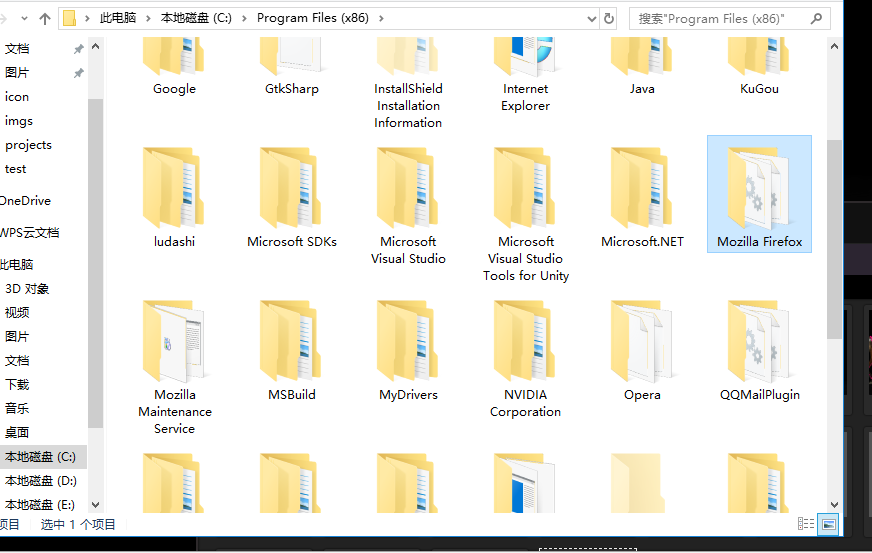This screenshot has height=553, width=872.
Task: Select the Opera folder
Action: (x=642, y=350)
